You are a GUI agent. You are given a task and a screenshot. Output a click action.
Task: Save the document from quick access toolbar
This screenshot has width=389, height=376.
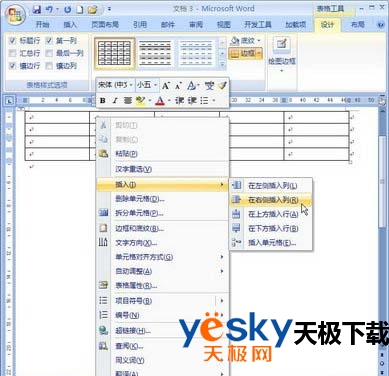(37, 10)
